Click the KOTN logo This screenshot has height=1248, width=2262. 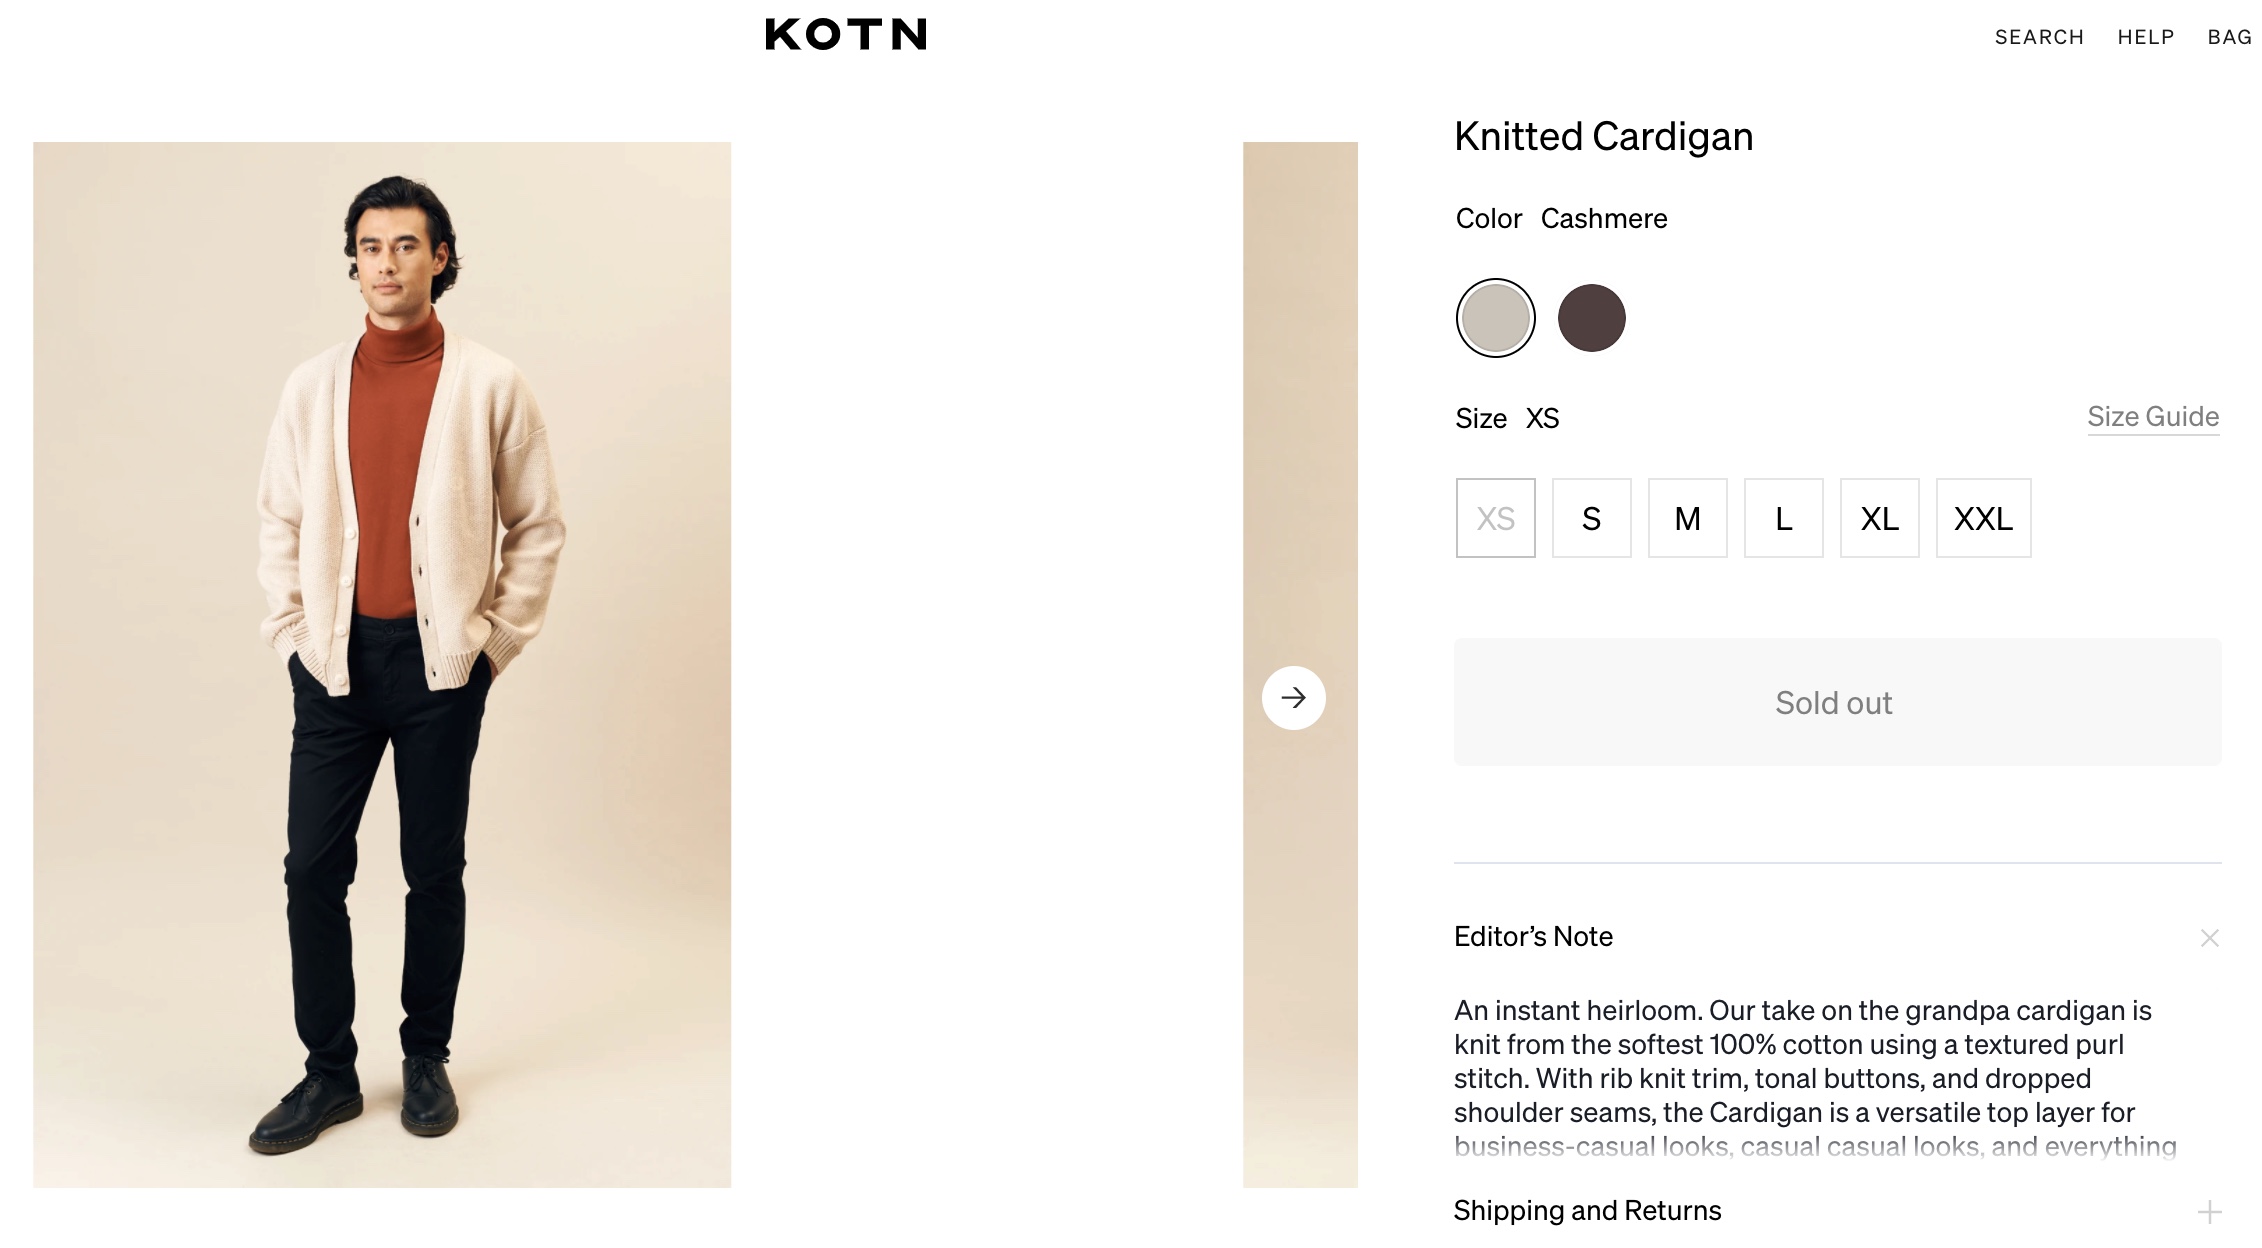tap(845, 35)
